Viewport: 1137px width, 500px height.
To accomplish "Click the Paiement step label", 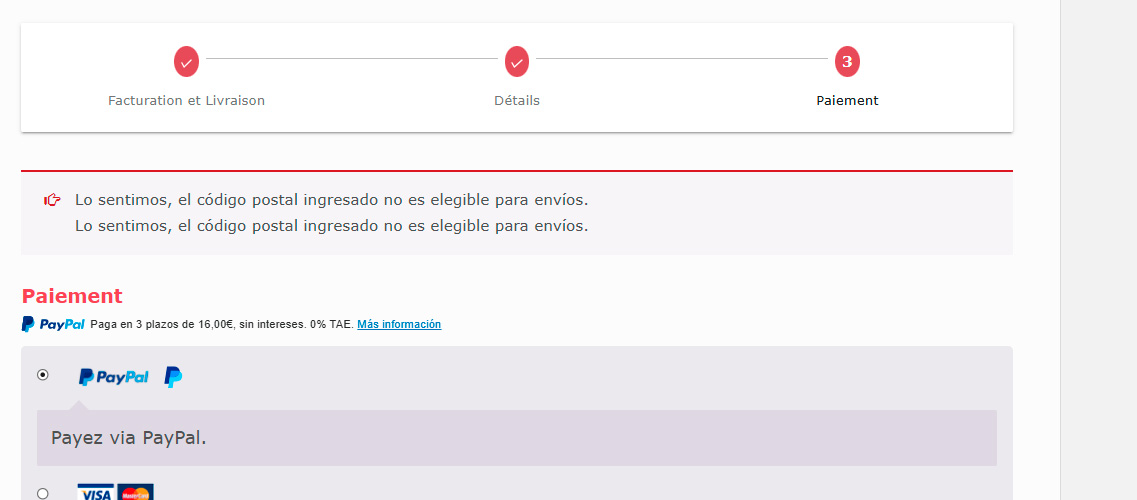I will 847,101.
